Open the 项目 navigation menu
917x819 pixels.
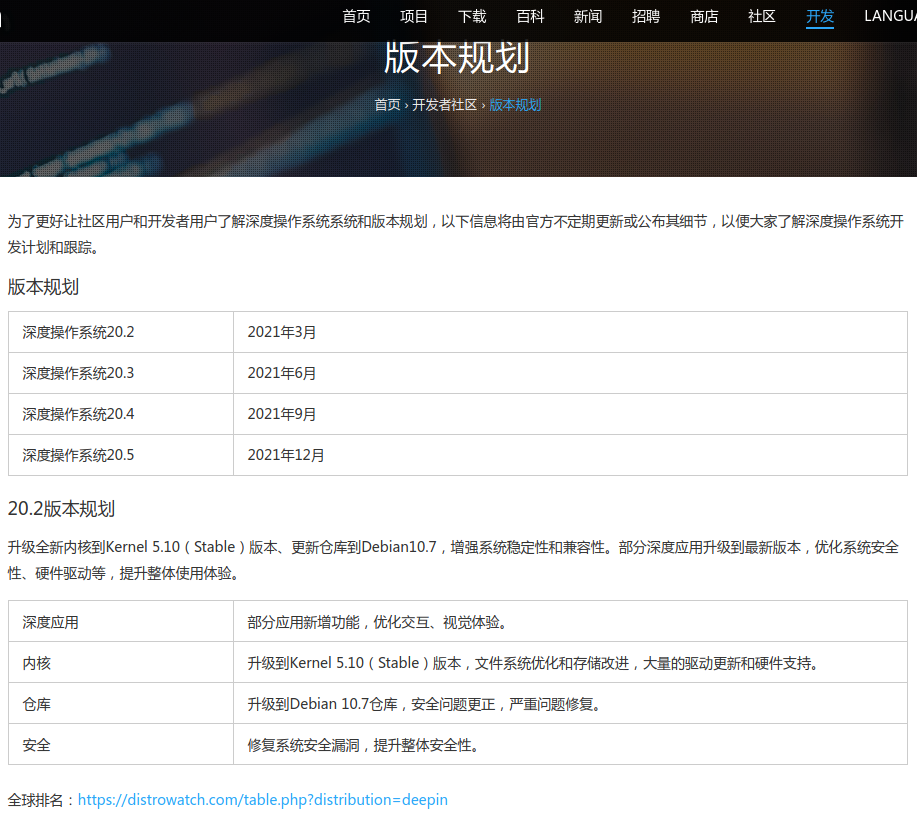(x=414, y=16)
